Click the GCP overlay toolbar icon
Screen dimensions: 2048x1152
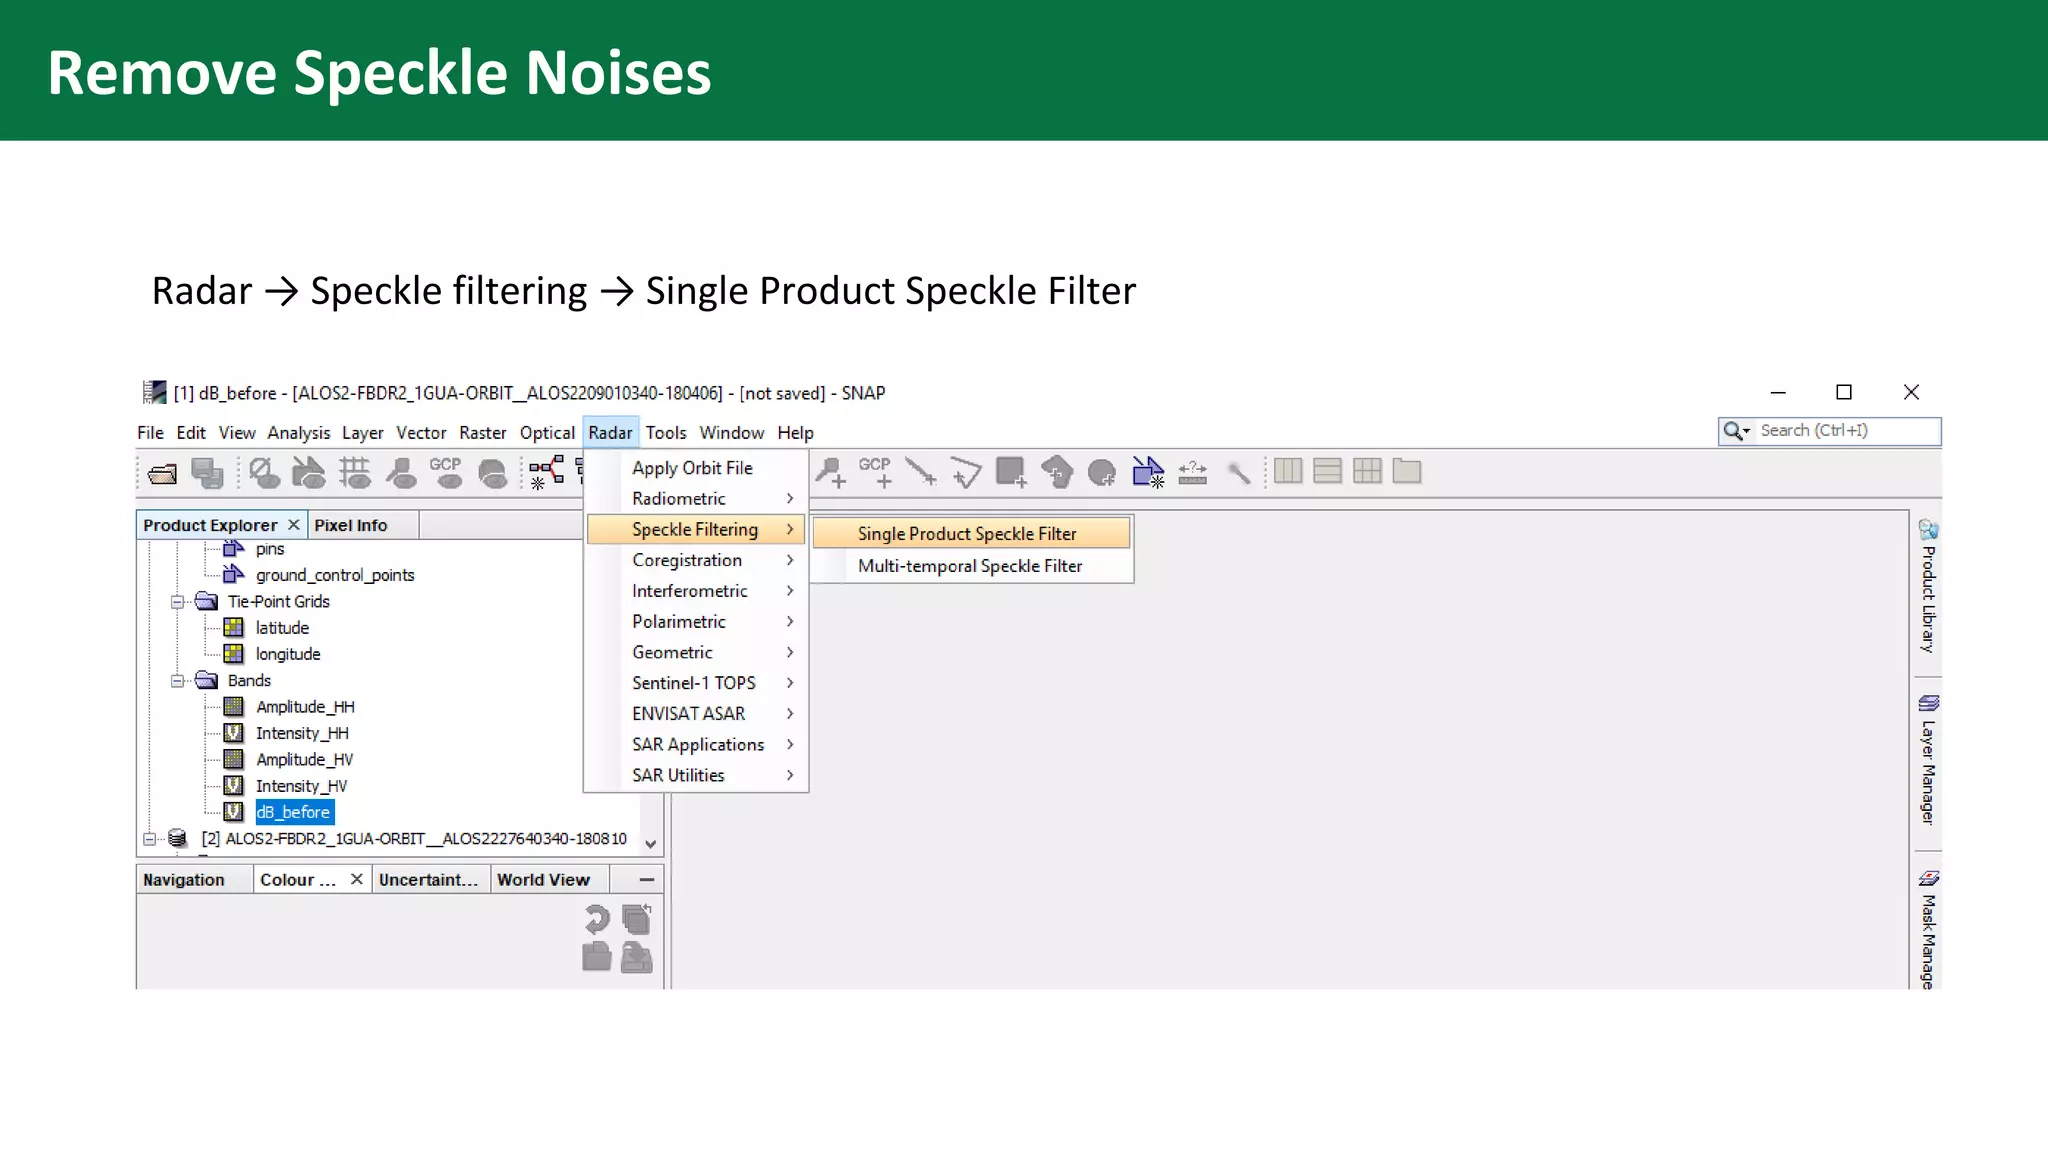(x=446, y=472)
